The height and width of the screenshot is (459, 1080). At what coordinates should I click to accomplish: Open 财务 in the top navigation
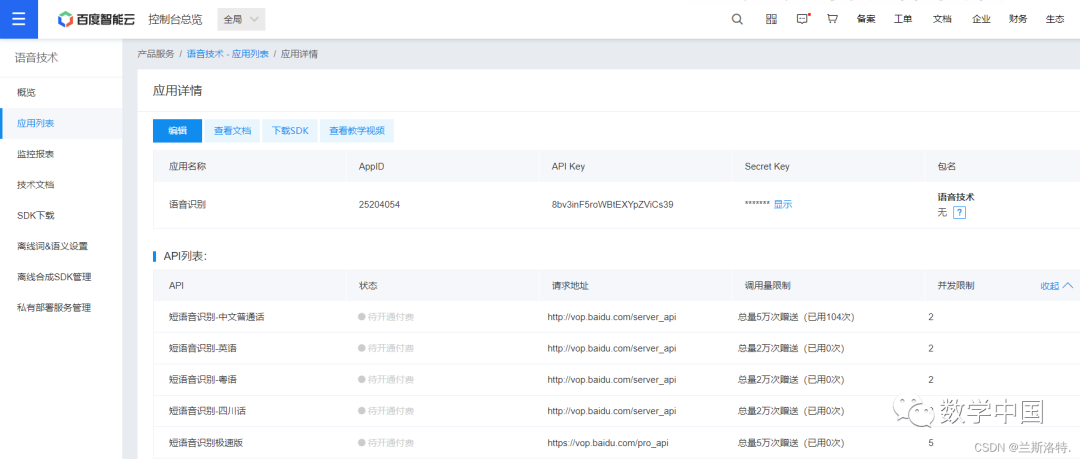(1017, 19)
